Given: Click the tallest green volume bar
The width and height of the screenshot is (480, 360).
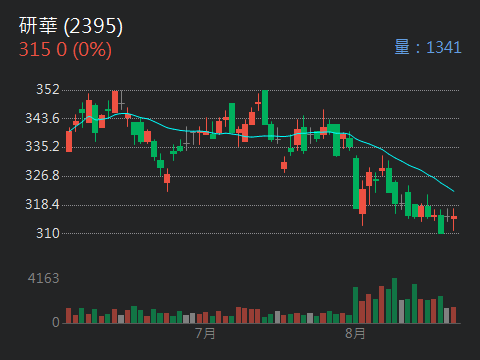Looking at the screenshot, I should click(395, 301).
